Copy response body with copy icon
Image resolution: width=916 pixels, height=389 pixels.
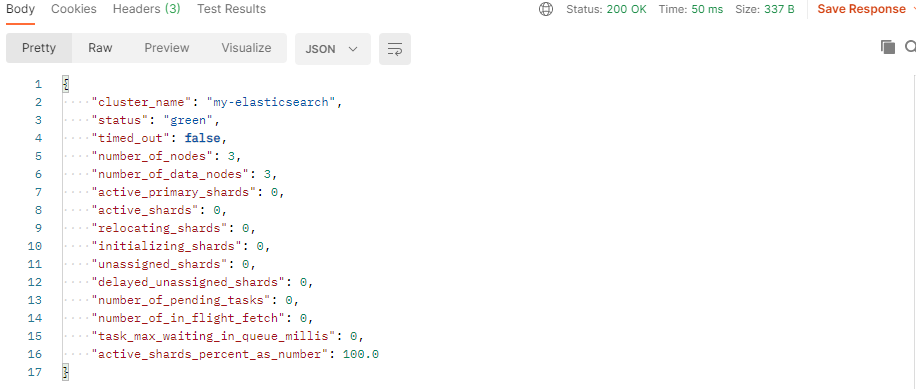[888, 47]
